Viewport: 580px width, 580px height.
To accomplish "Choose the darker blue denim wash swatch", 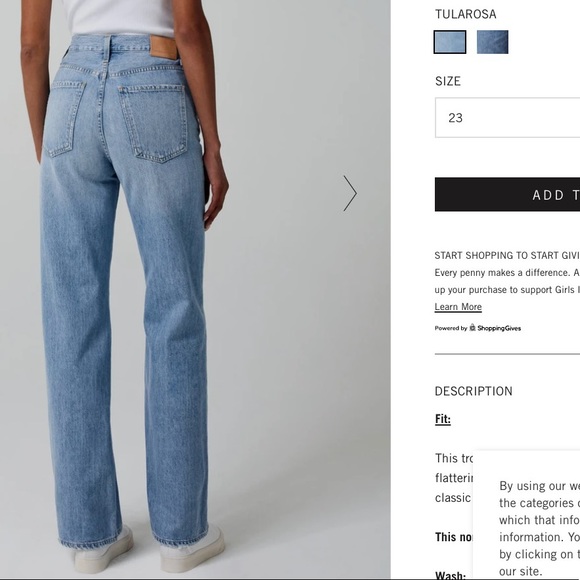I will pos(492,42).
